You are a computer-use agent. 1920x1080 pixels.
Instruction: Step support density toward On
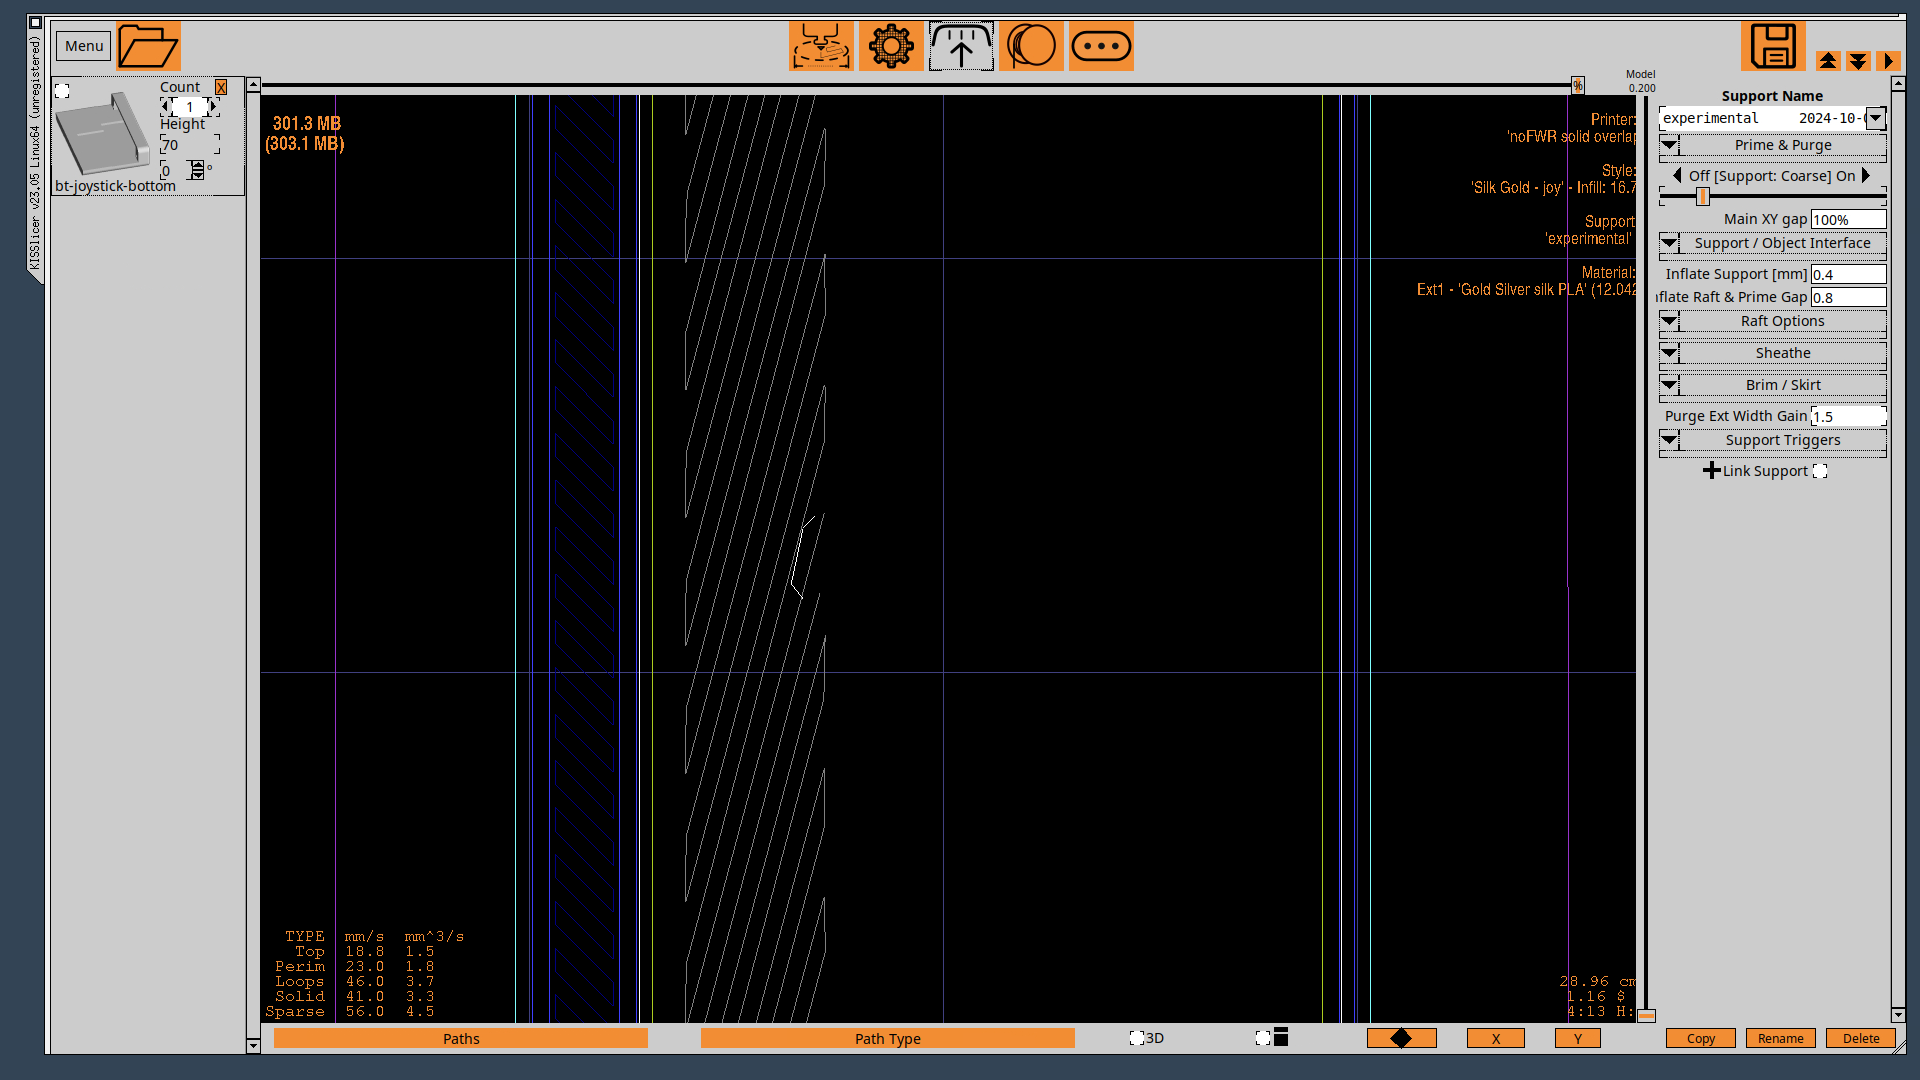pos(1866,175)
